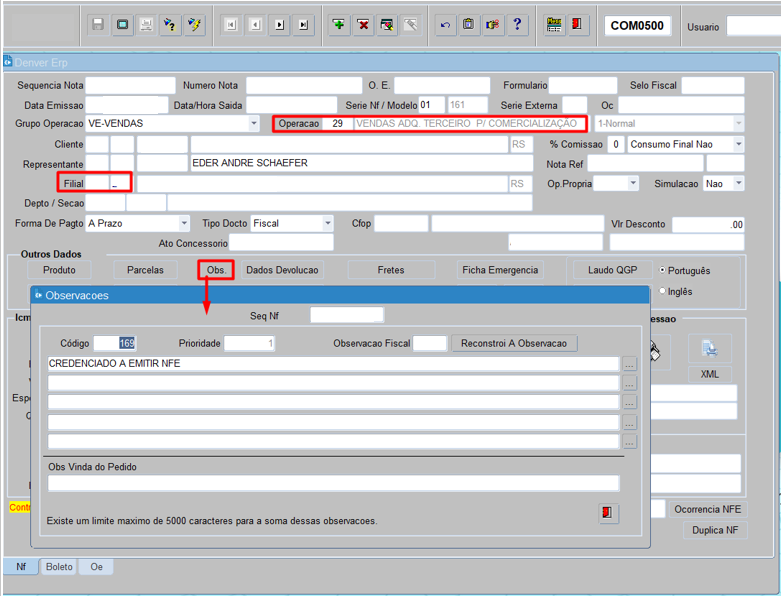781x596 pixels.
Task: Click the Usuario input field
Action: (x=752, y=26)
